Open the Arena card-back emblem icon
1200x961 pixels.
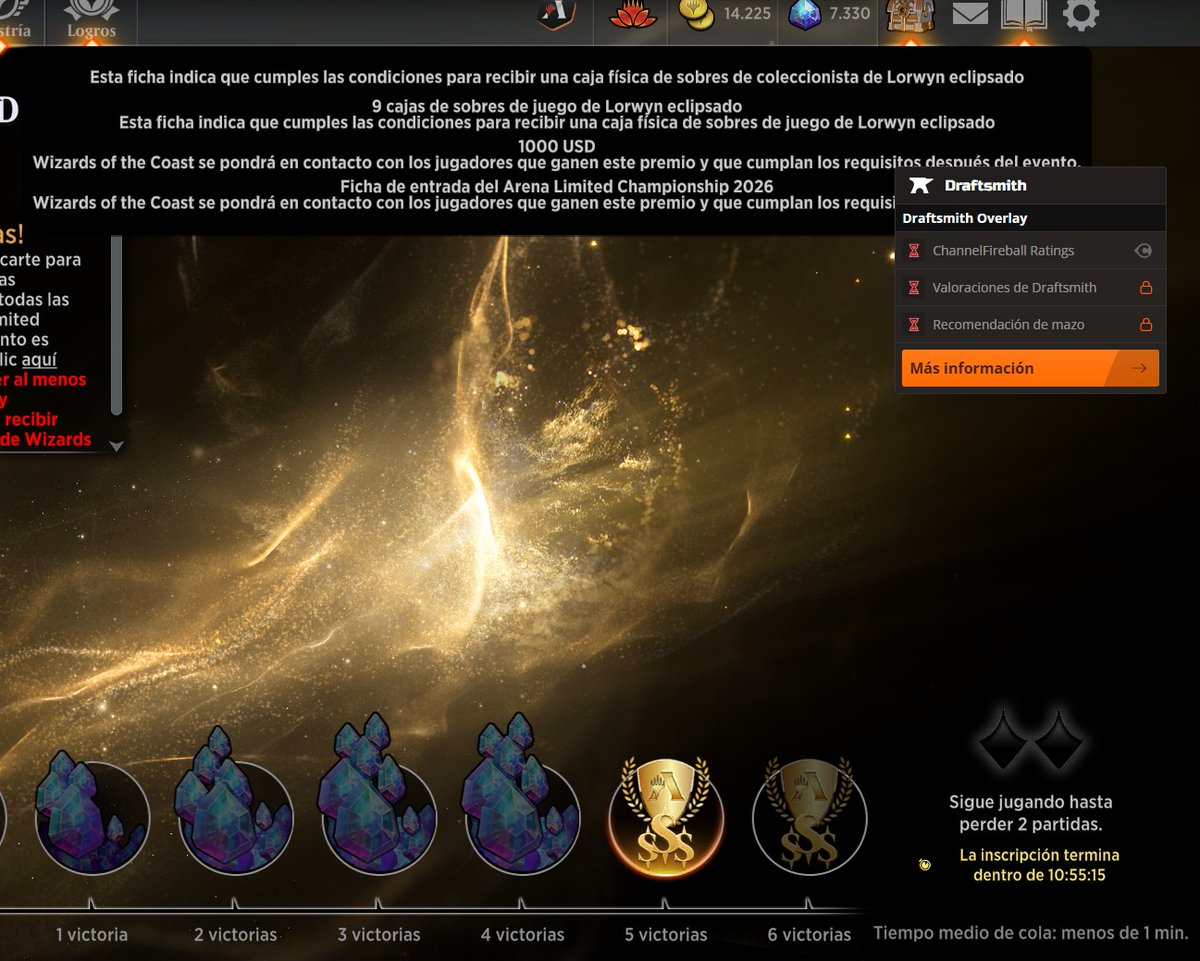point(556,15)
